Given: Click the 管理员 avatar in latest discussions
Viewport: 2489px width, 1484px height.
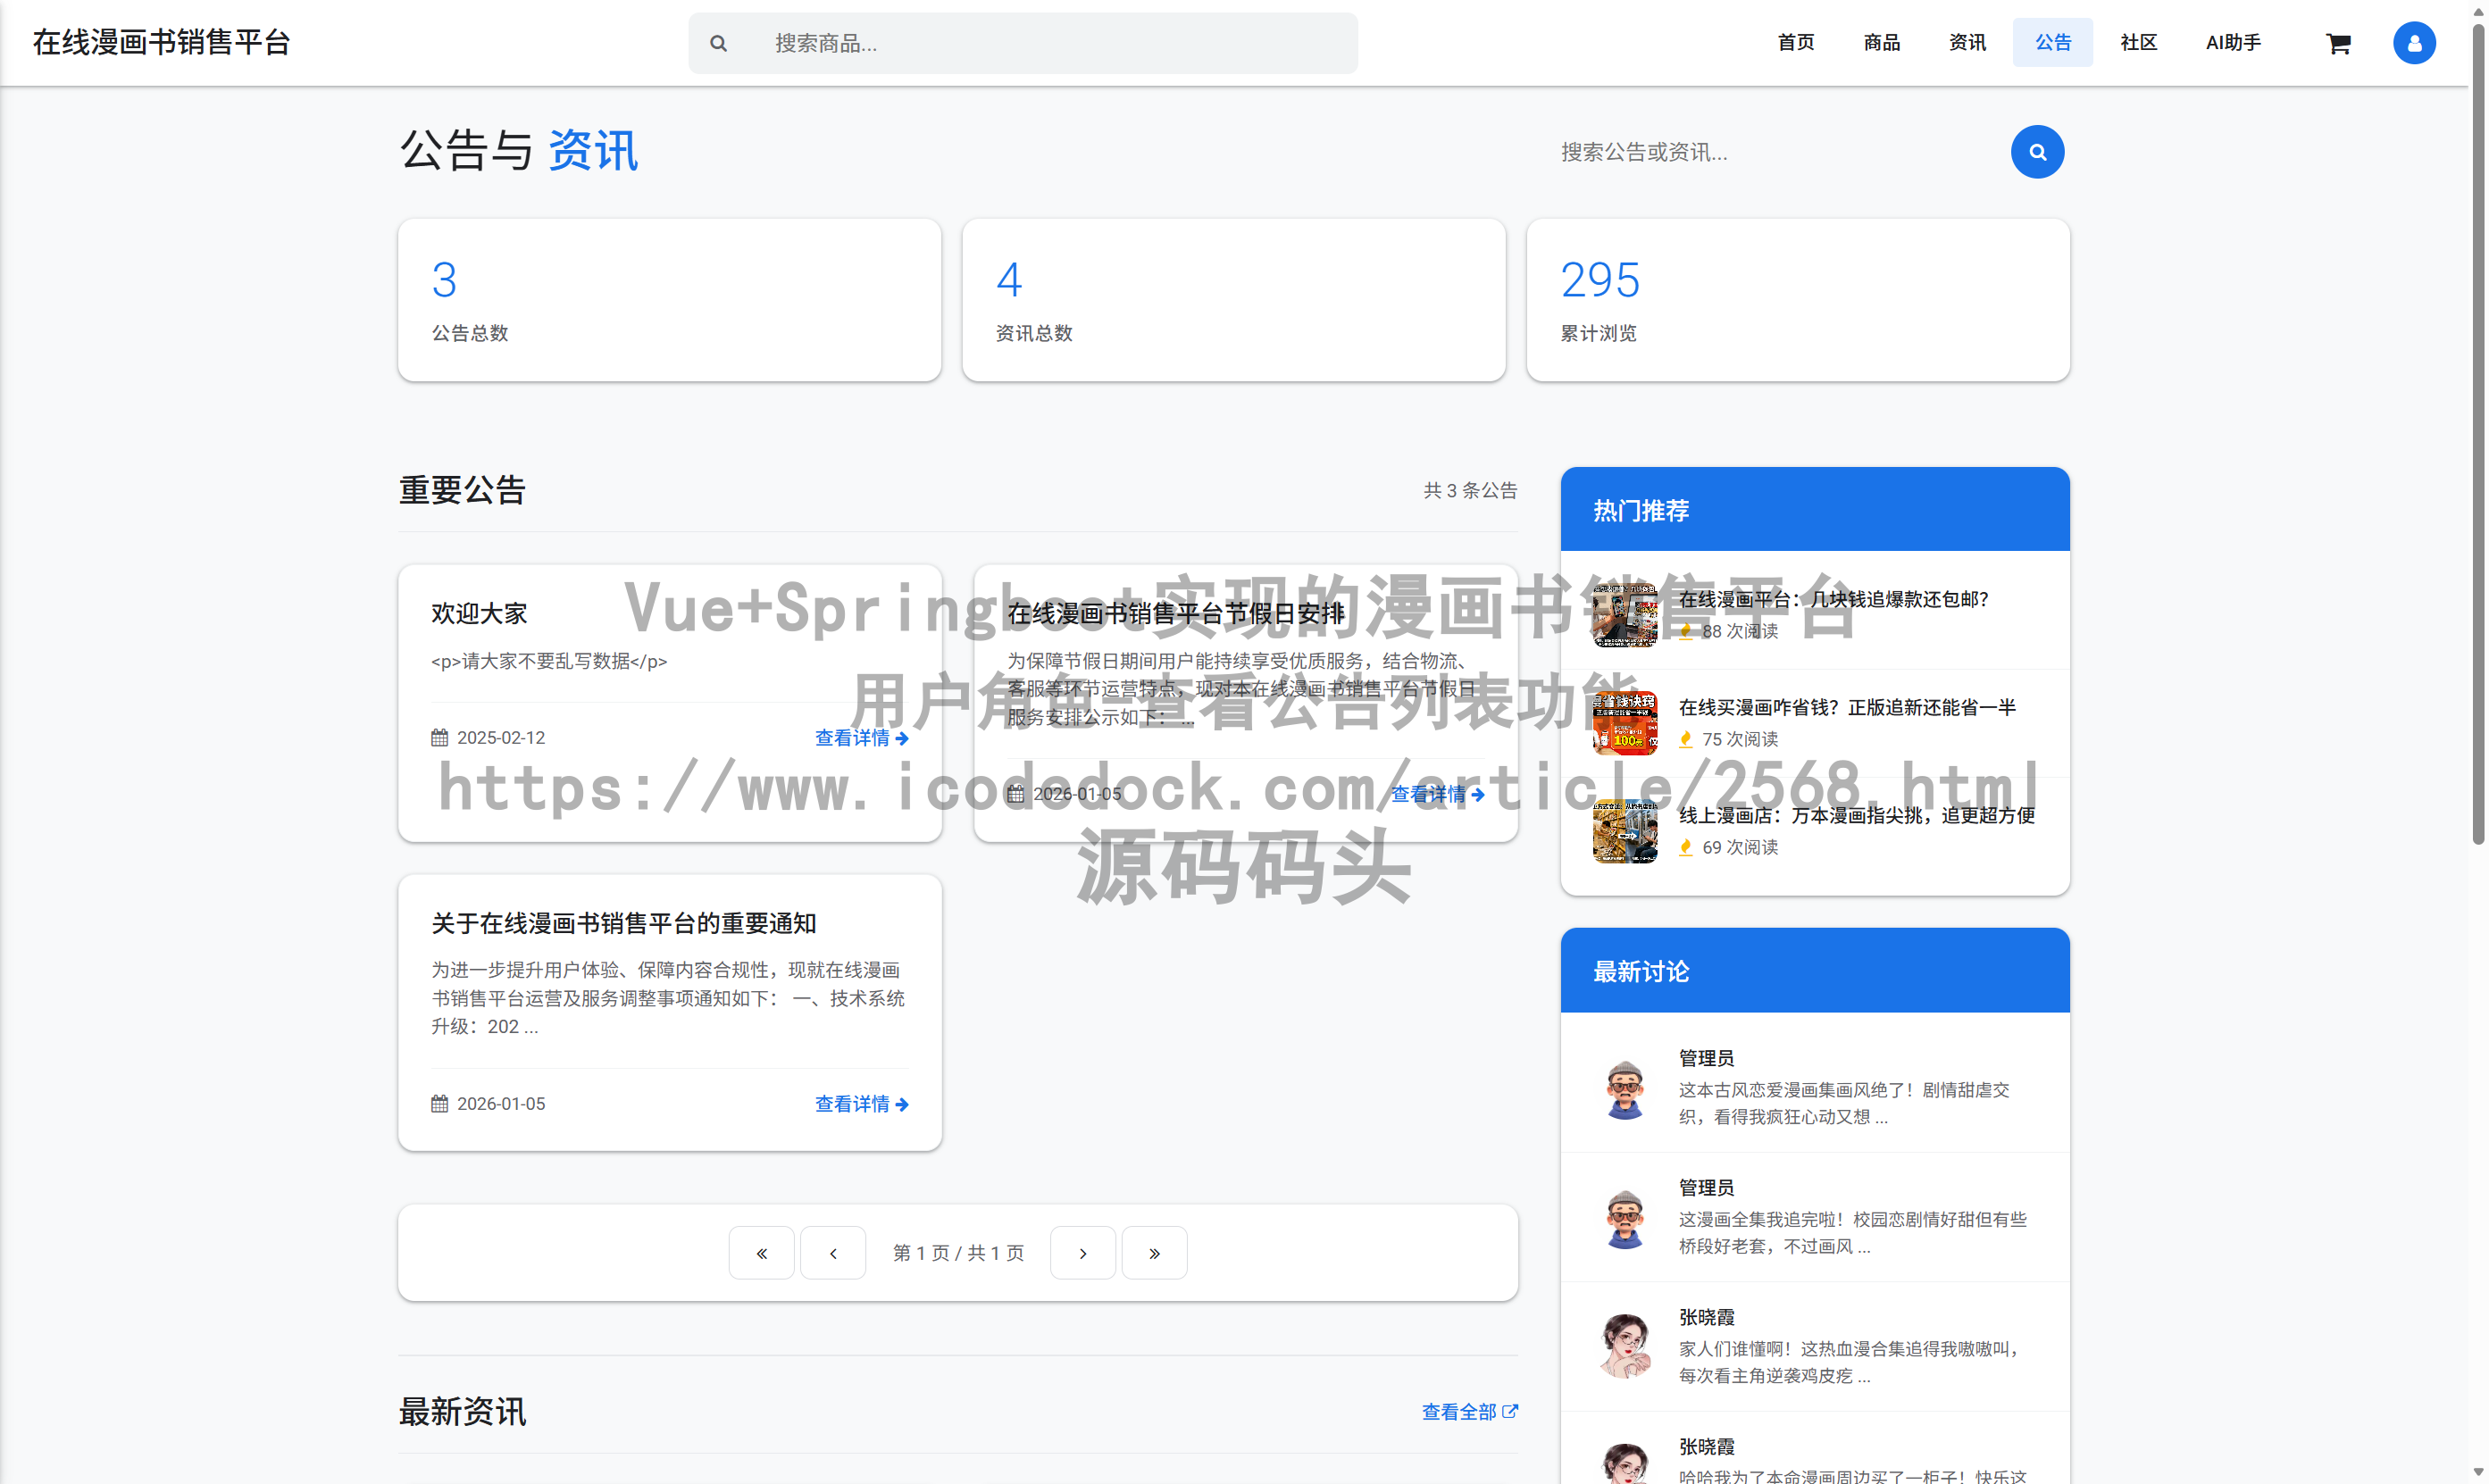Looking at the screenshot, I should [1625, 1090].
